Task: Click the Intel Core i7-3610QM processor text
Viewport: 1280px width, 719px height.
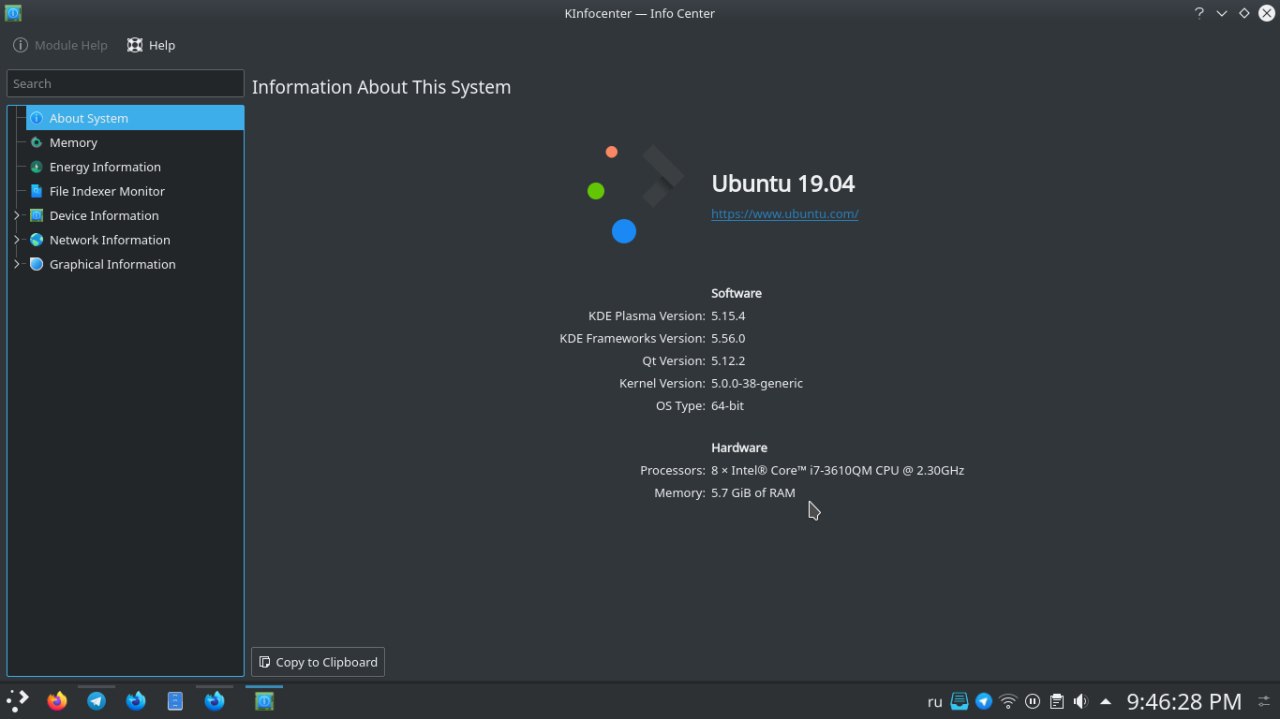Action: coord(838,470)
